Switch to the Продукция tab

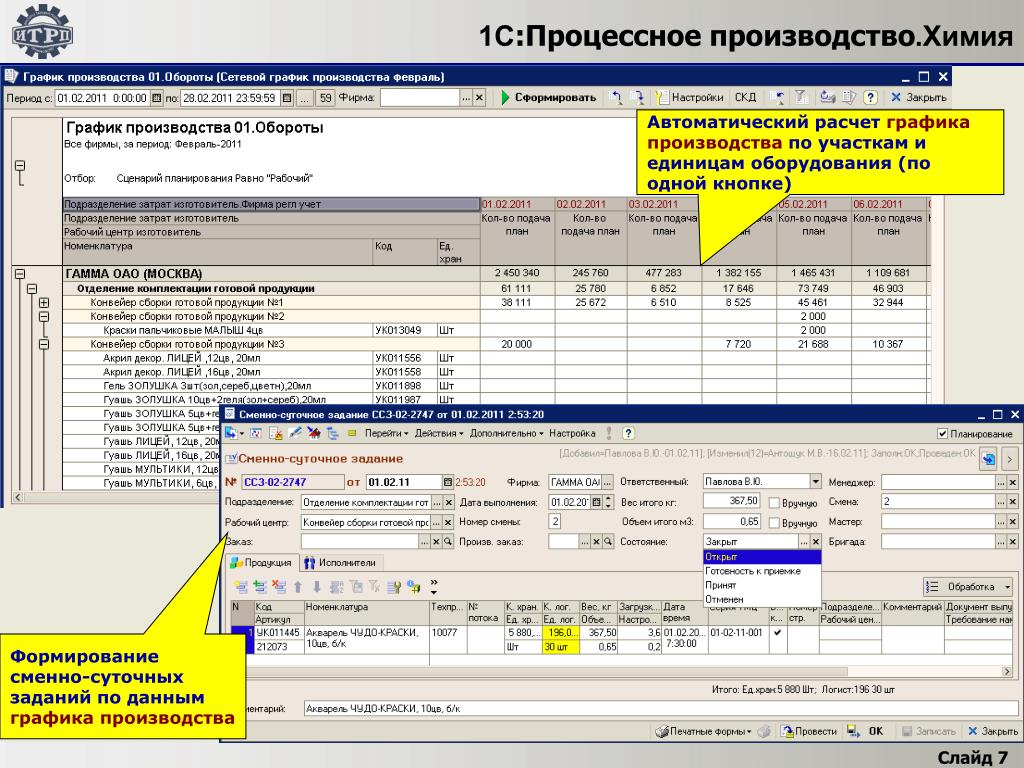[261, 563]
